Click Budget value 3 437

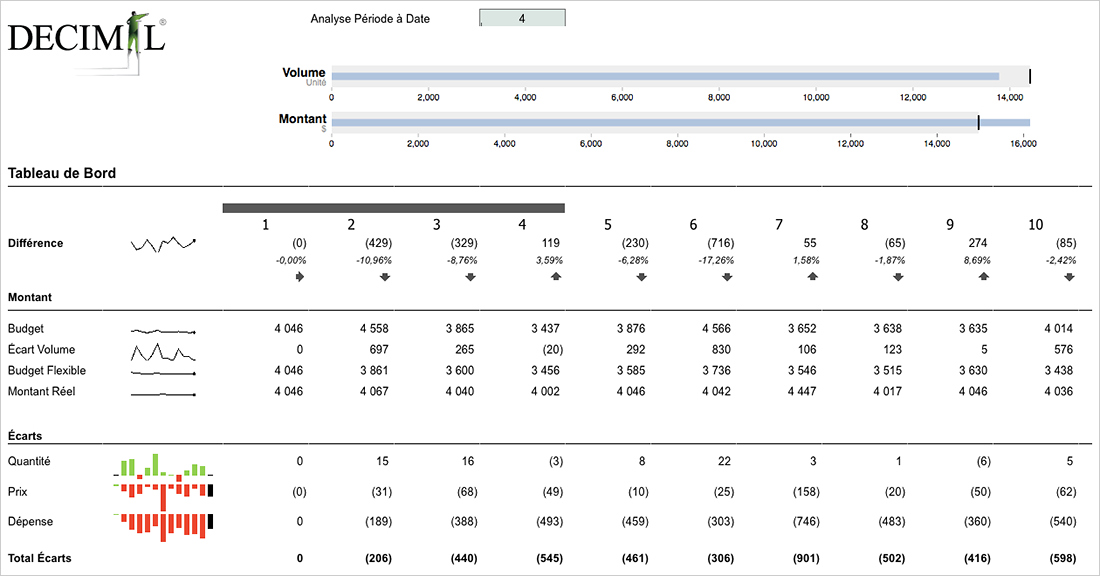545,328
